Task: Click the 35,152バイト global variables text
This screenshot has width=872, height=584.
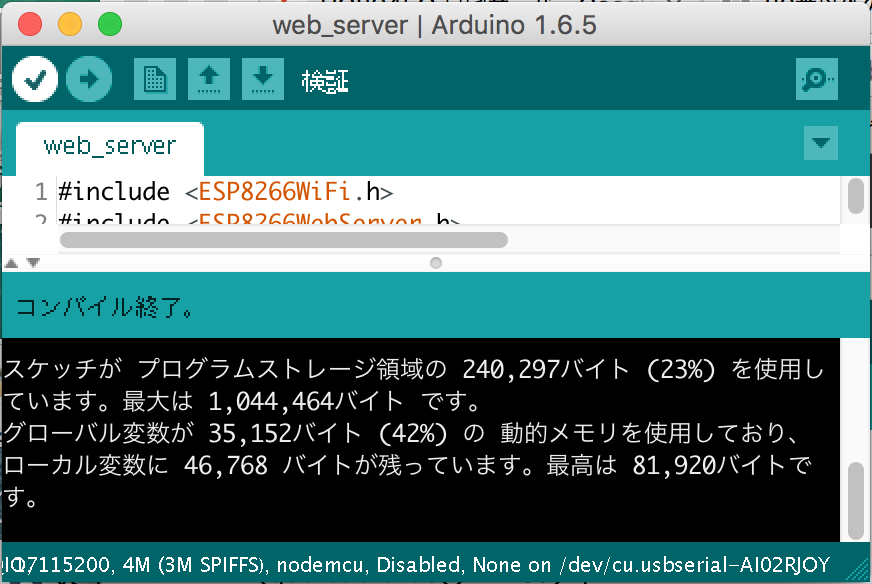Action: point(285,433)
